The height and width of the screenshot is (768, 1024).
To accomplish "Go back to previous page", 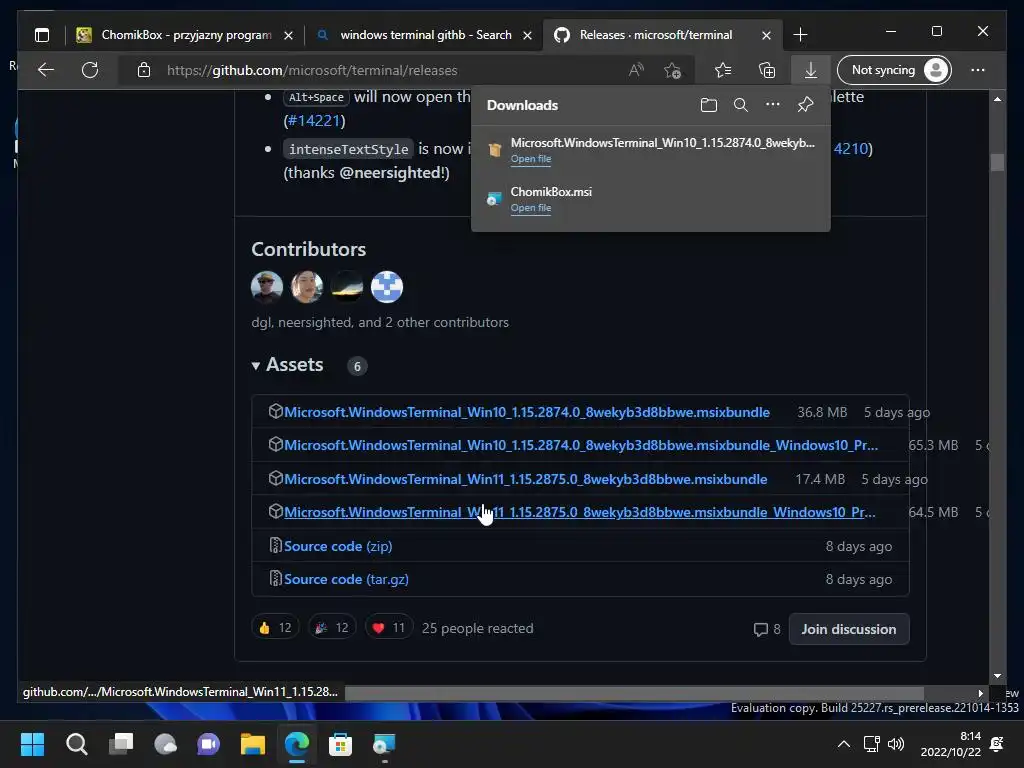I will [46, 70].
